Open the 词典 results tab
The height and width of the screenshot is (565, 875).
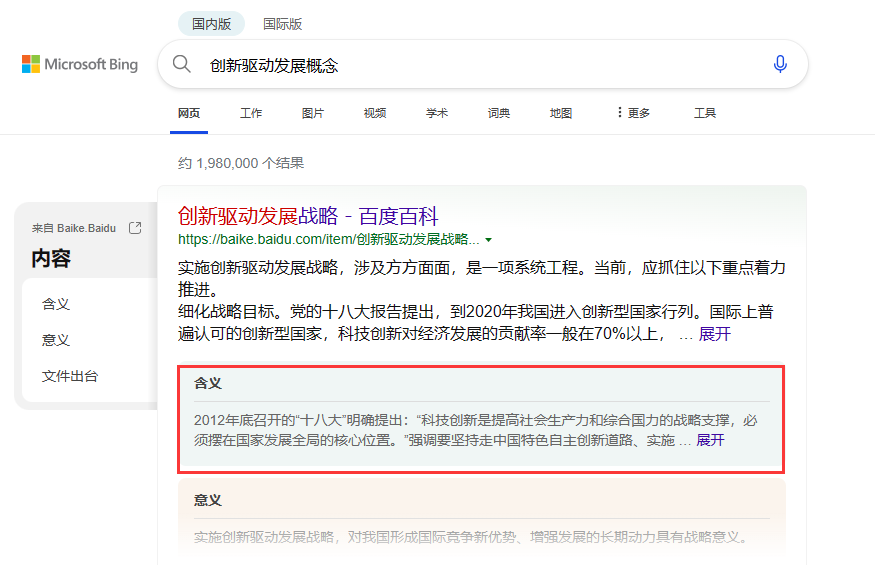click(x=498, y=113)
